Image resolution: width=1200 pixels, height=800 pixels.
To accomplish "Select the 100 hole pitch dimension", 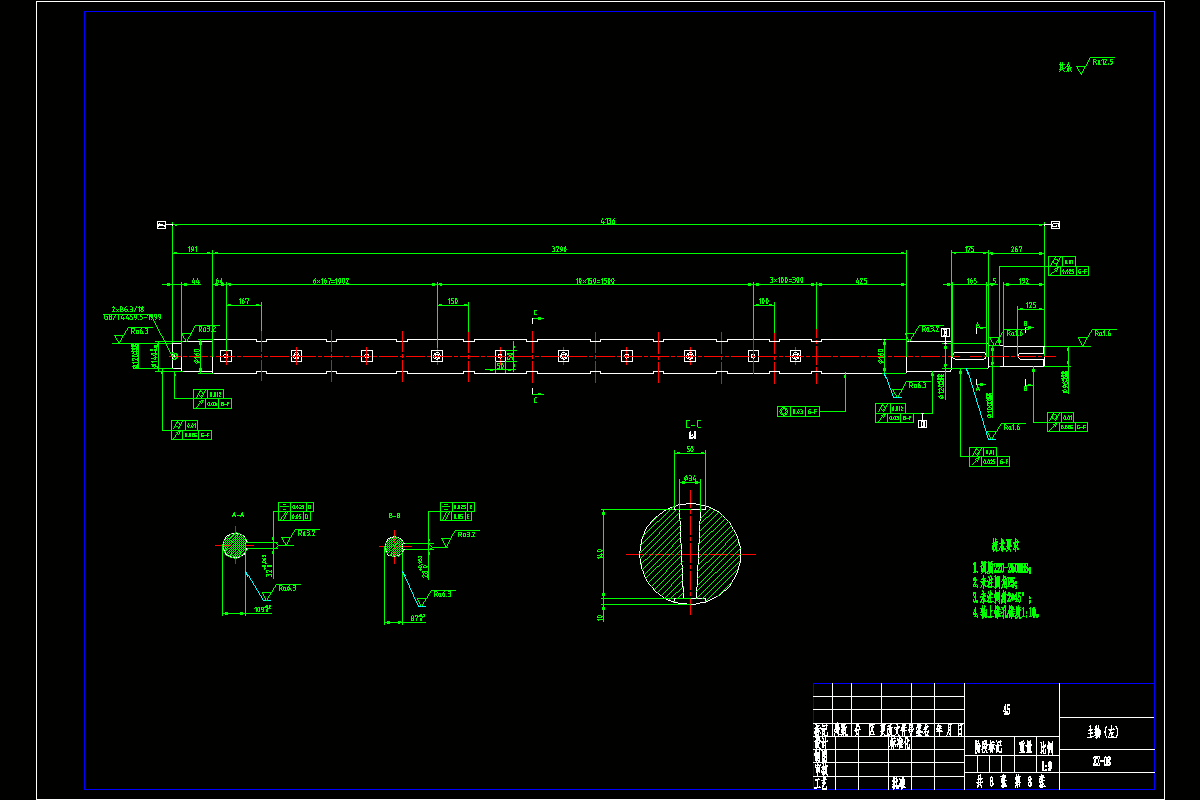I will coord(764,301).
